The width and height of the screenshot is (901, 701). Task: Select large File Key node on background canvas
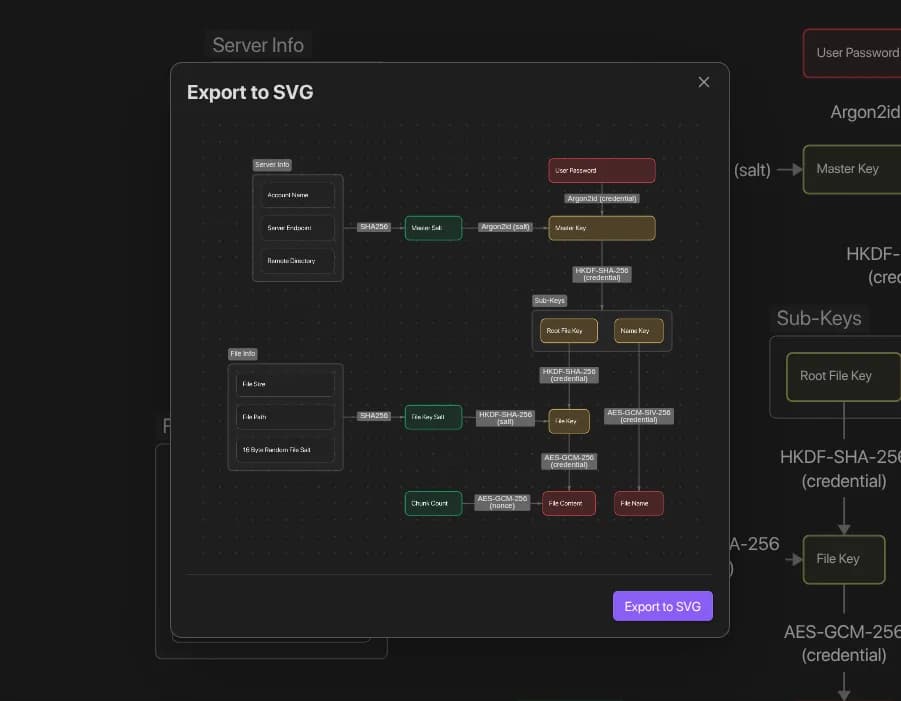[844, 559]
